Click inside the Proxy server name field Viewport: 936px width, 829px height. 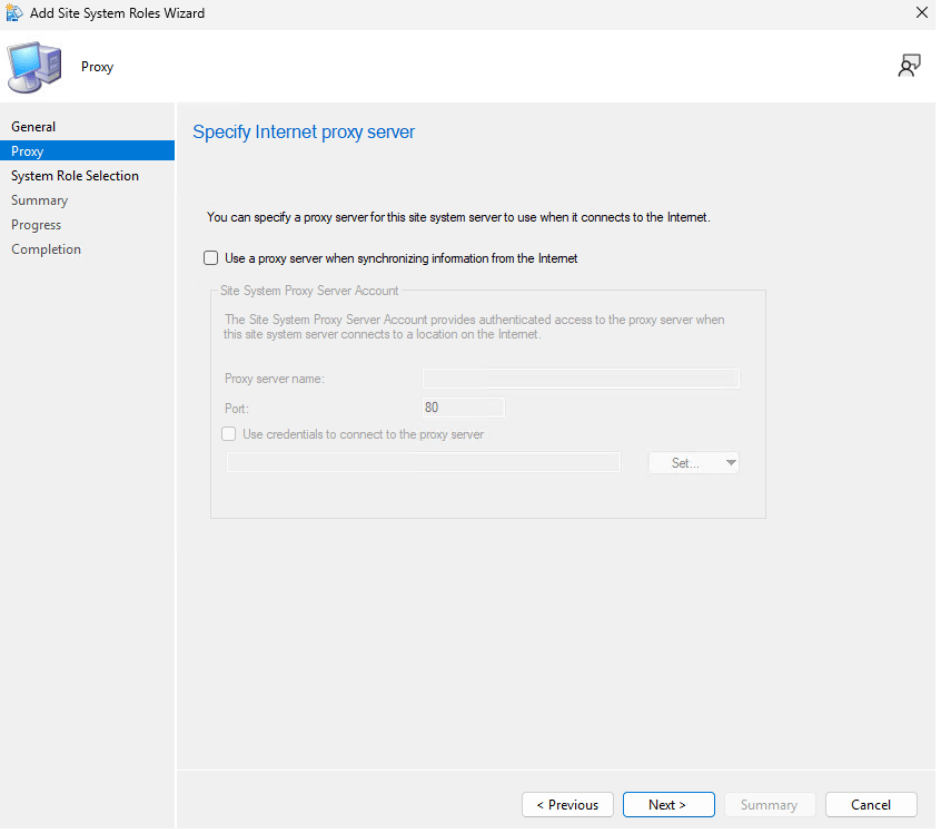pos(581,378)
